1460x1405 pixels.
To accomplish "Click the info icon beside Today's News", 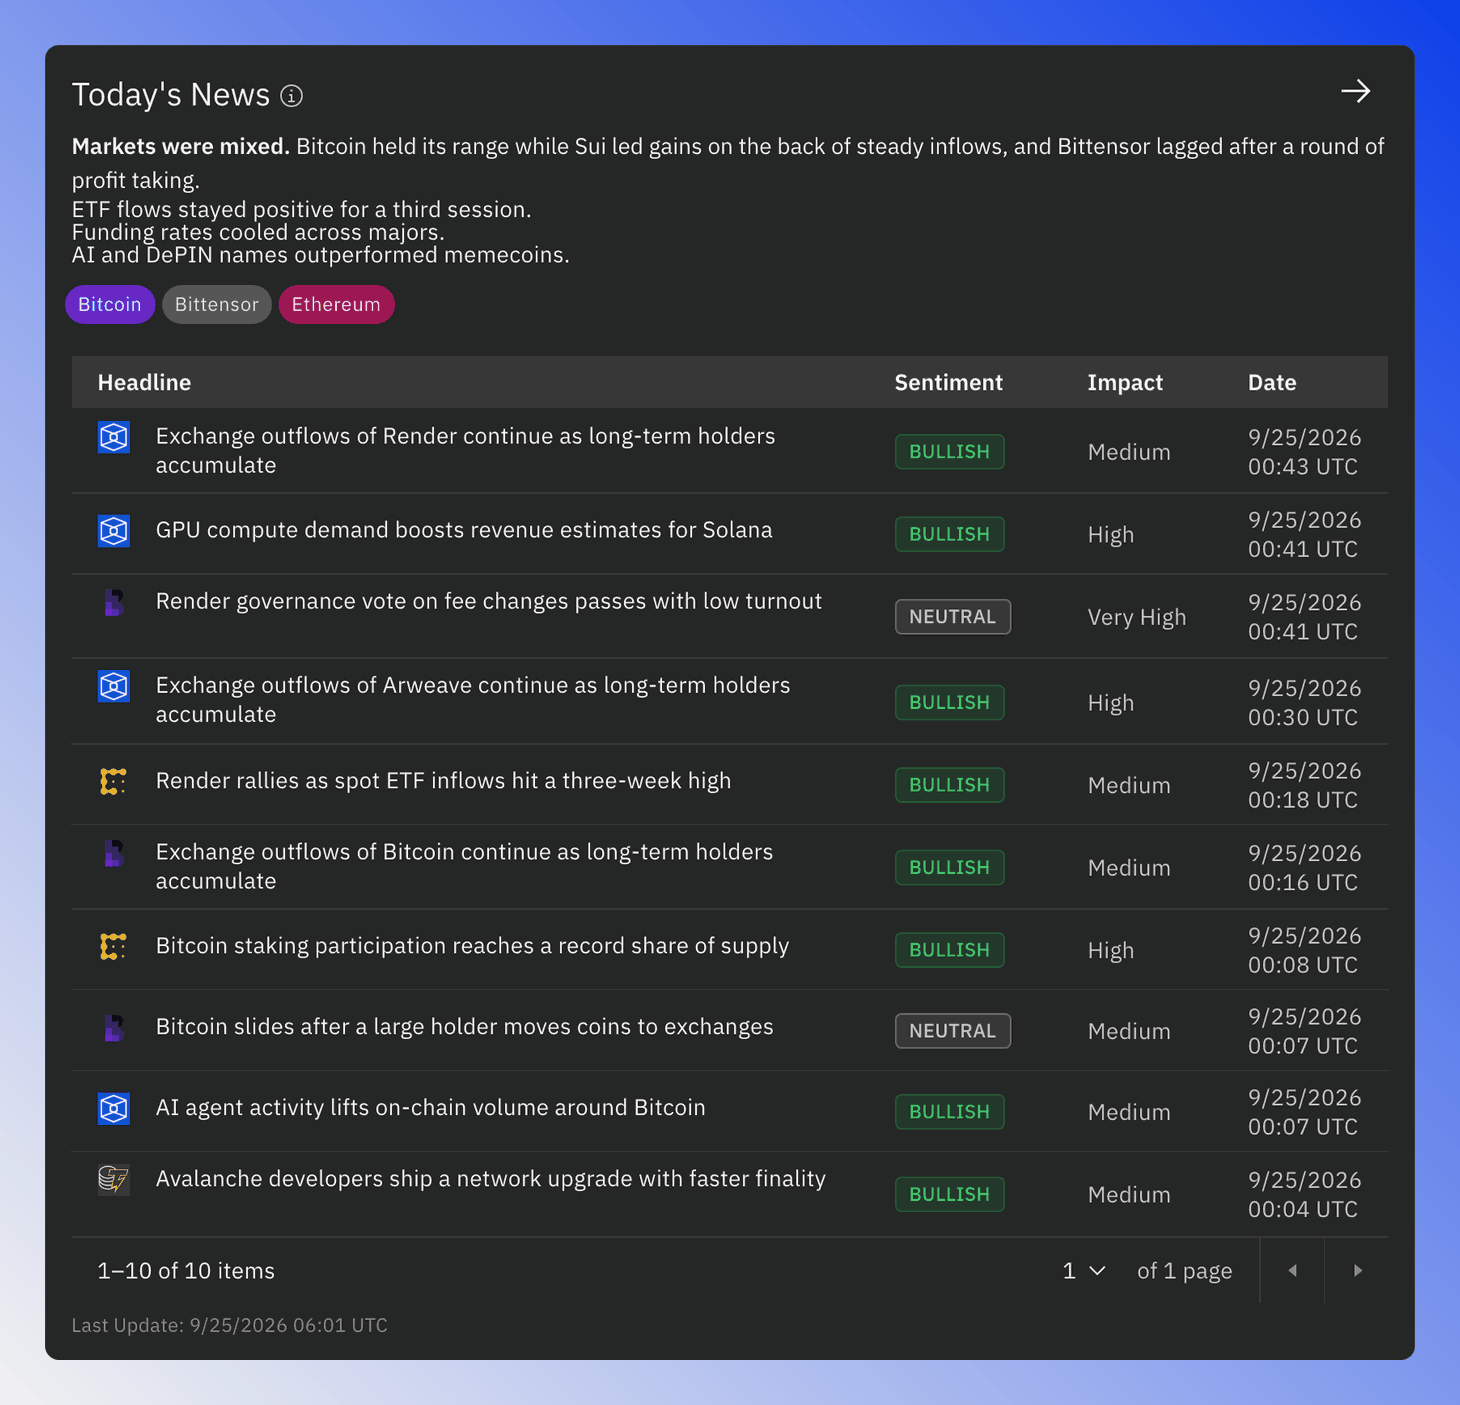I will (x=291, y=96).
